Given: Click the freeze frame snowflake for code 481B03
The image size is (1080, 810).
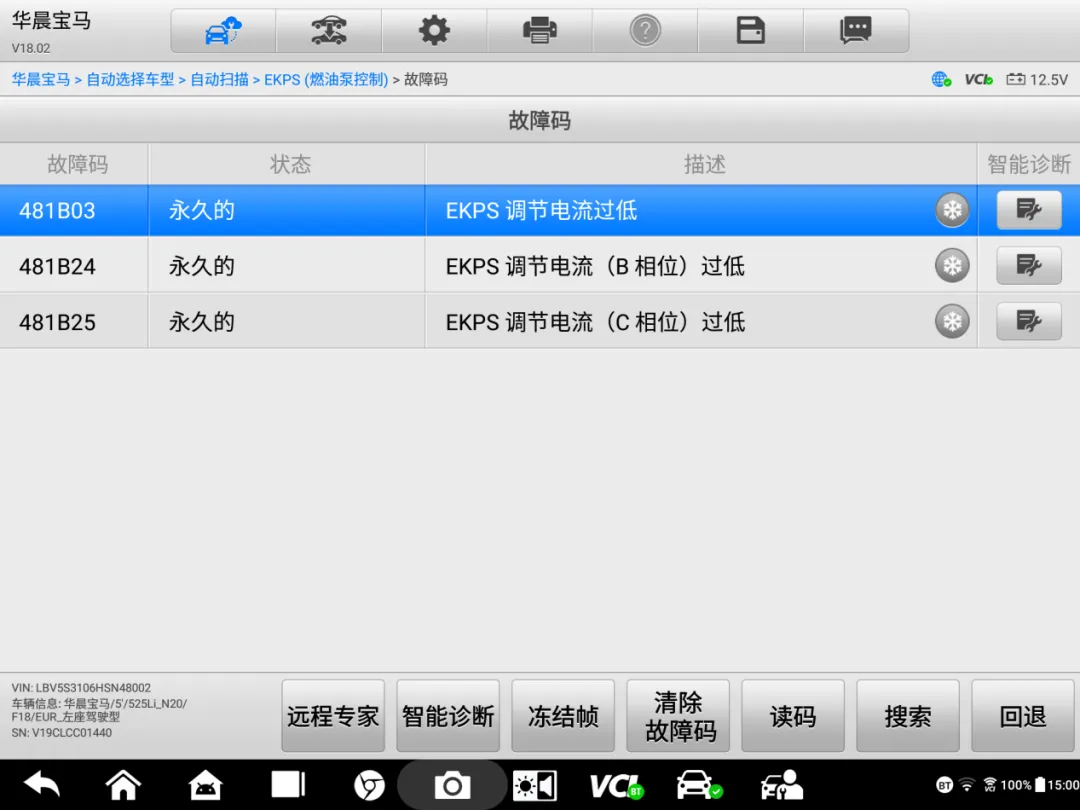Looking at the screenshot, I should click(x=952, y=211).
